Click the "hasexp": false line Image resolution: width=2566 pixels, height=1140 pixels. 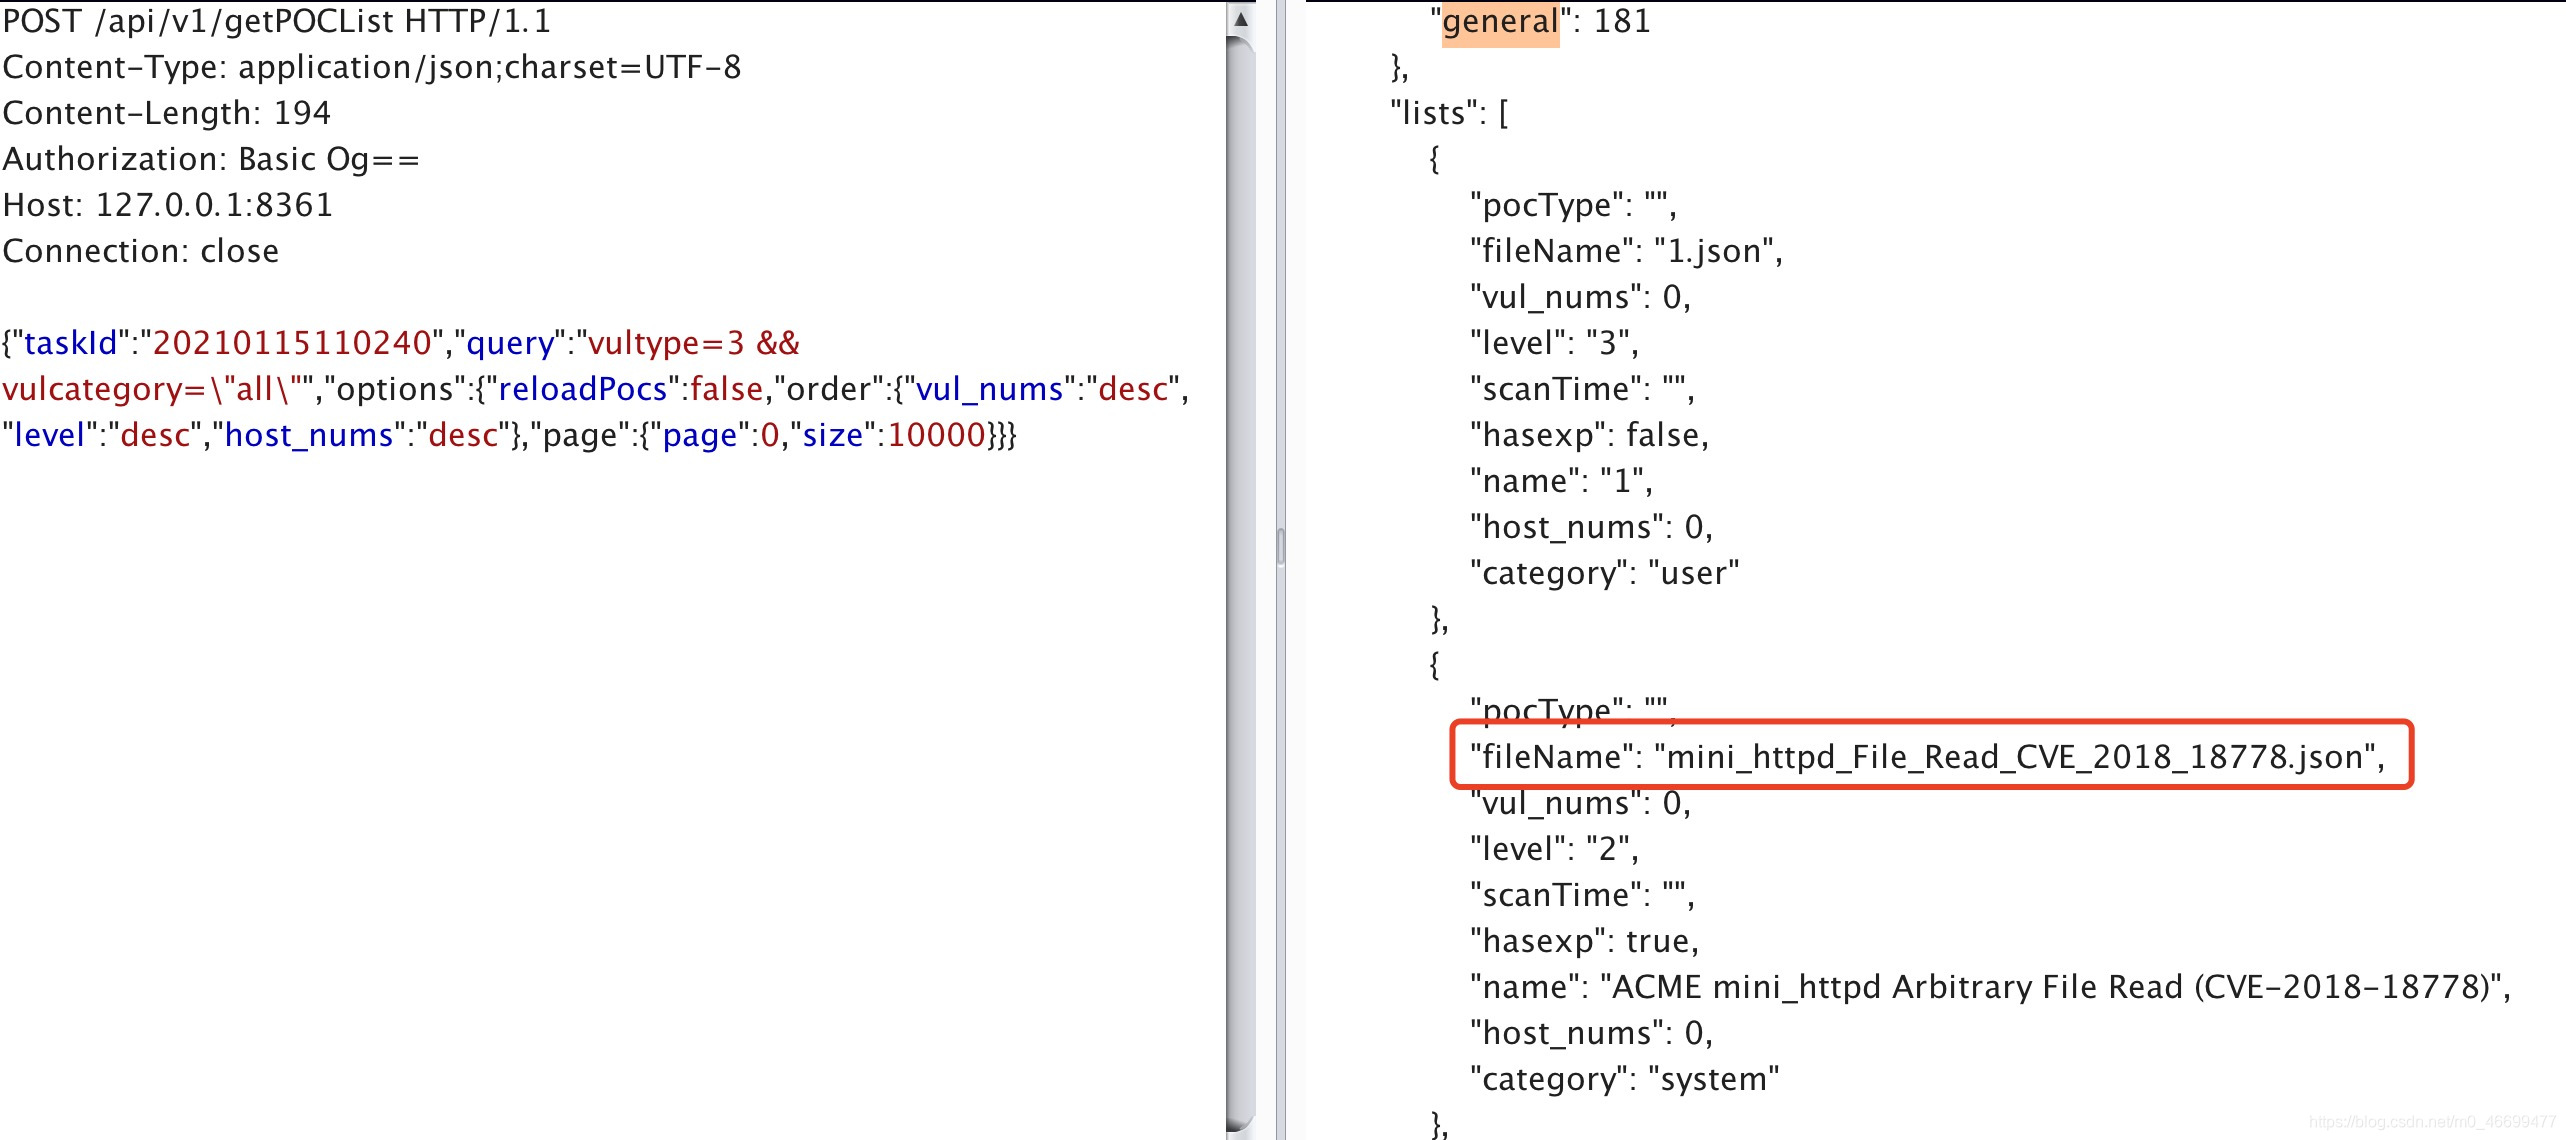pos(1590,435)
